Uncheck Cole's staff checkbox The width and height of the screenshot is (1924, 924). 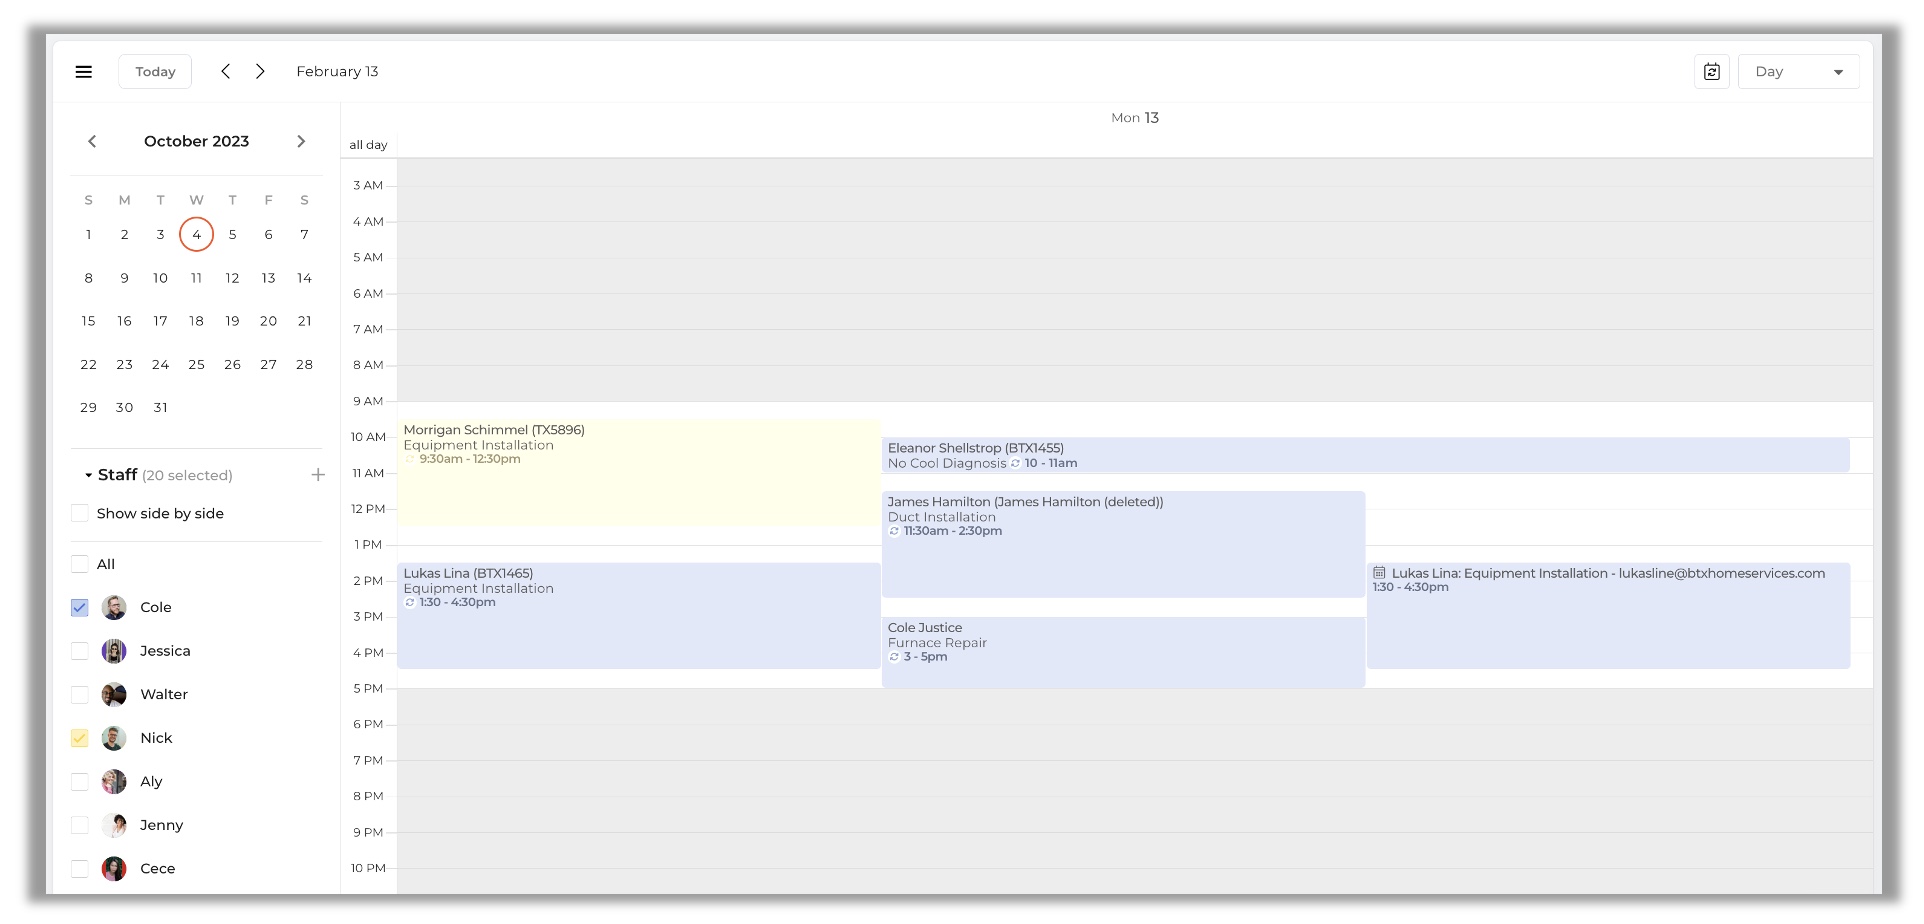pyautogui.click(x=80, y=608)
